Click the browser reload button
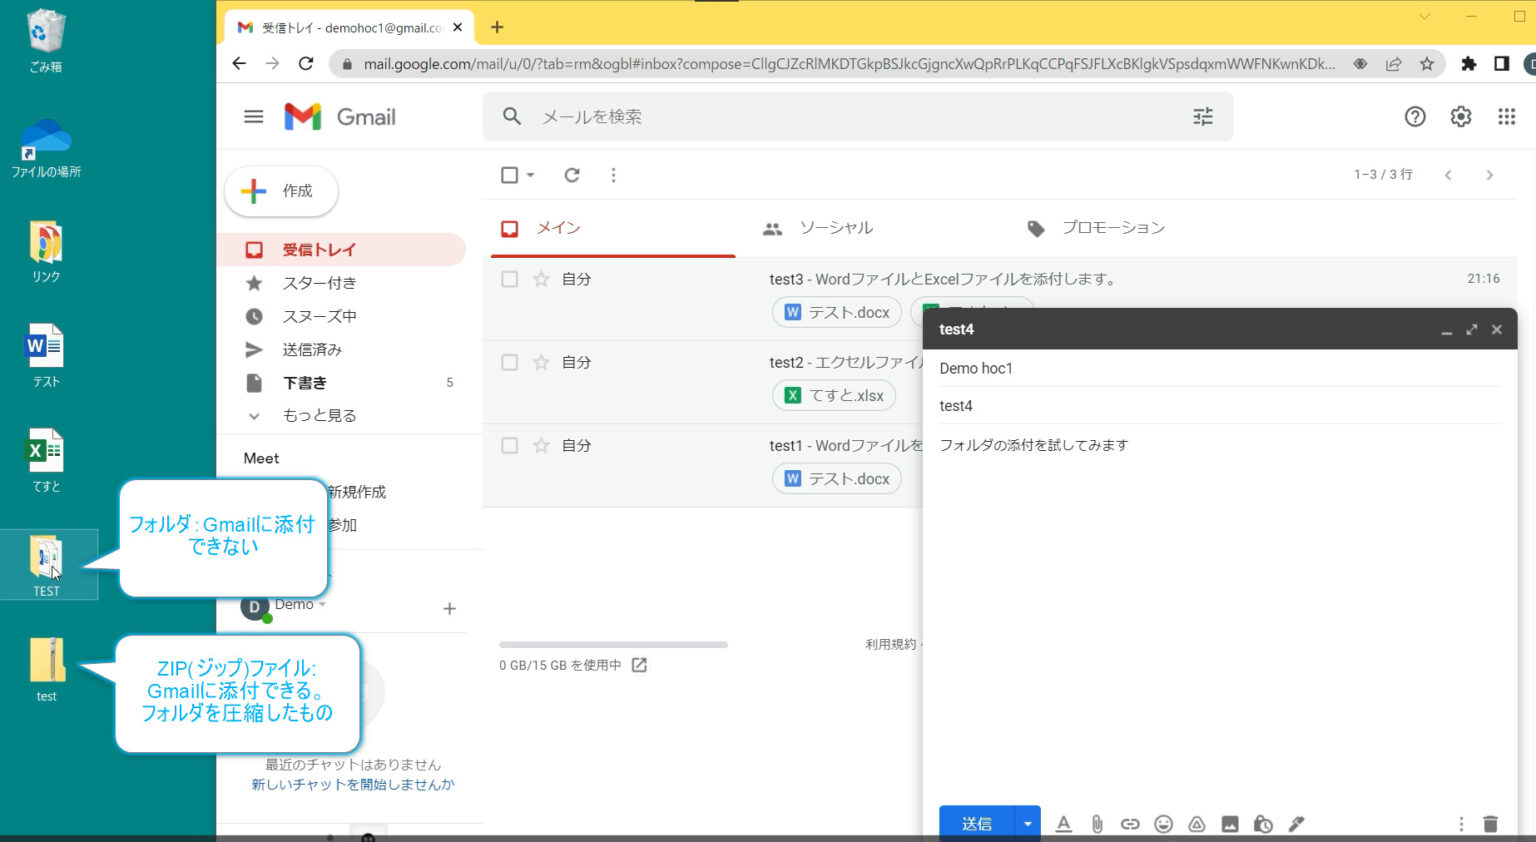 click(306, 63)
